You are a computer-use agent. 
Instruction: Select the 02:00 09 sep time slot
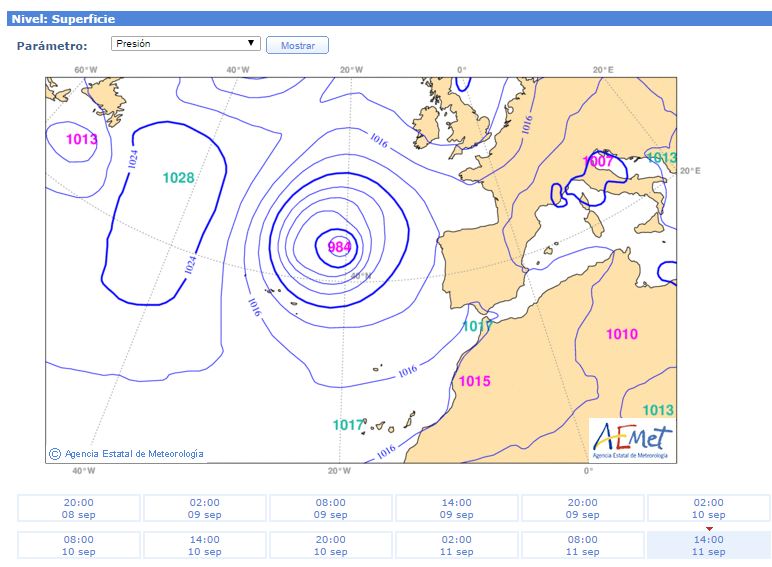tap(205, 508)
